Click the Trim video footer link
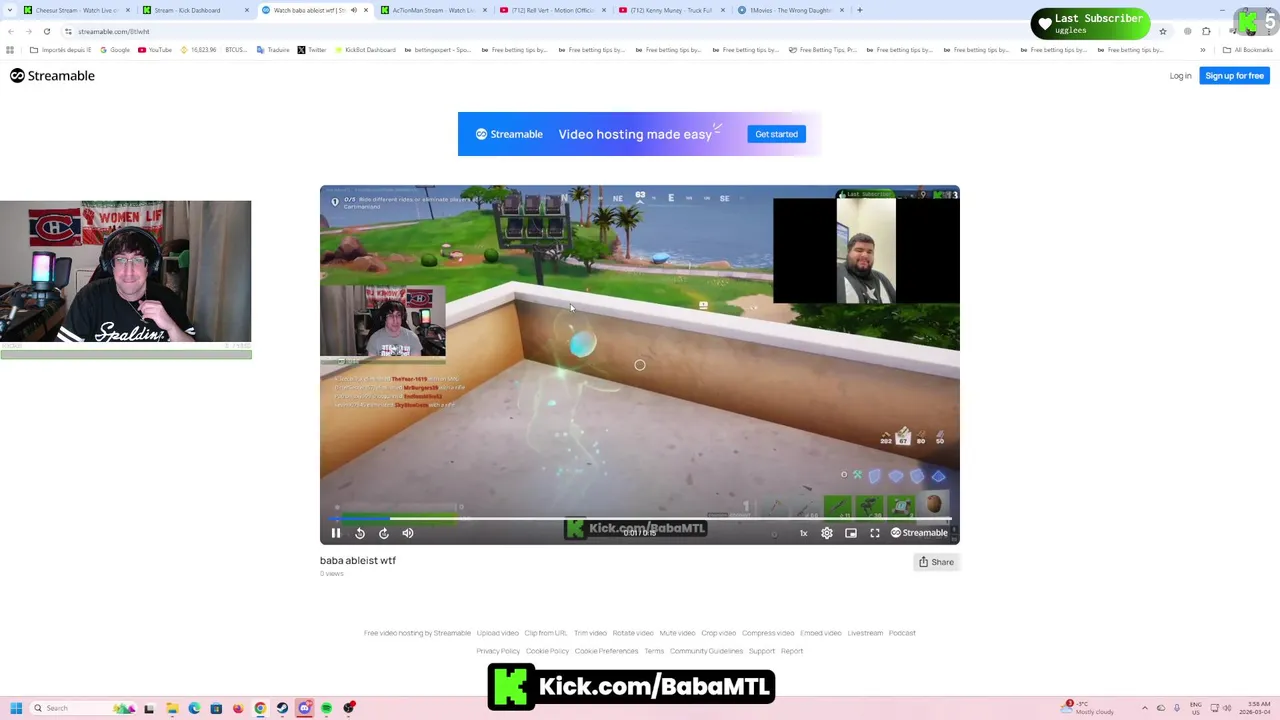 pyautogui.click(x=590, y=633)
